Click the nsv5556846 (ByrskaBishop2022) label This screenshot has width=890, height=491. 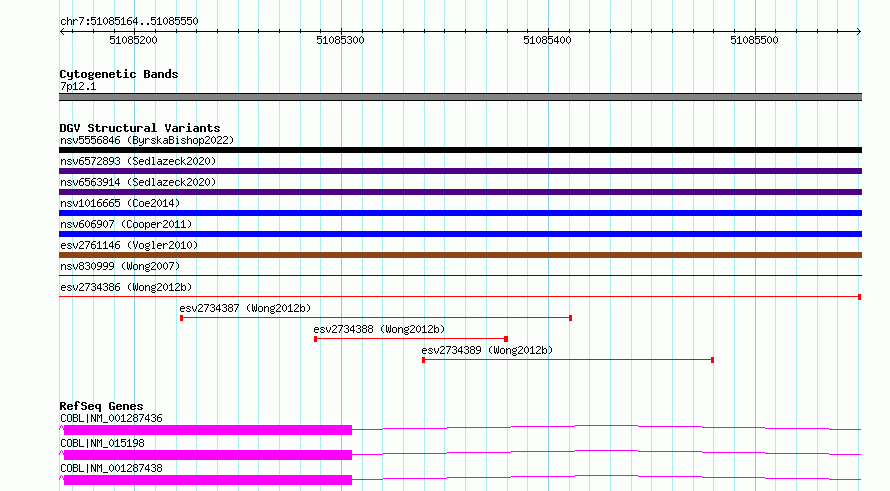coord(147,140)
